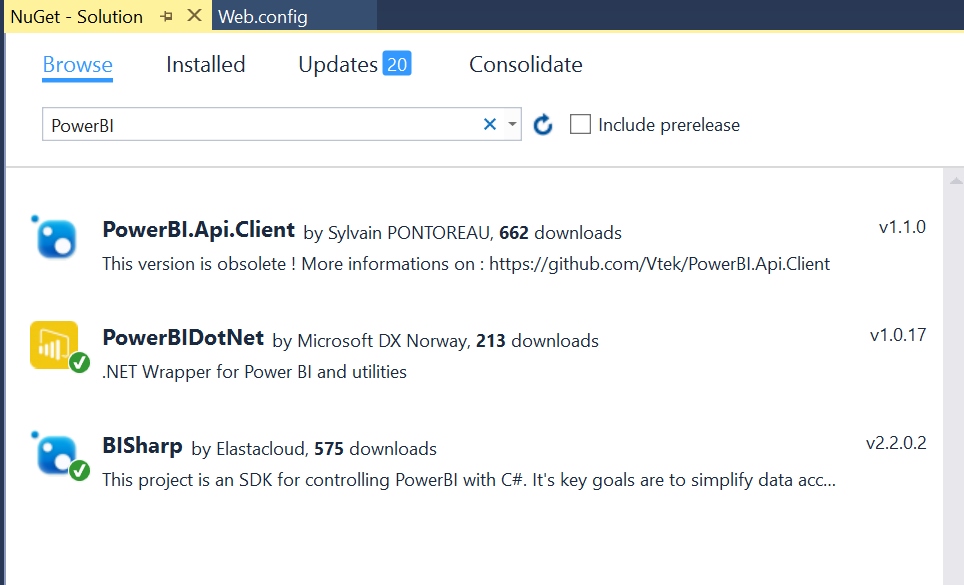The width and height of the screenshot is (964, 585).
Task: Switch to the Web.config document tab
Action: click(x=263, y=17)
